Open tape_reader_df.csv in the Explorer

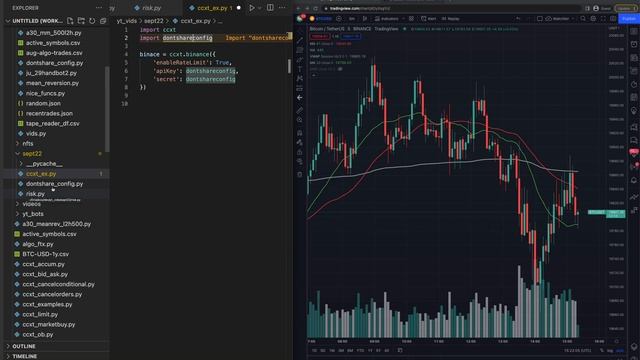53,124
